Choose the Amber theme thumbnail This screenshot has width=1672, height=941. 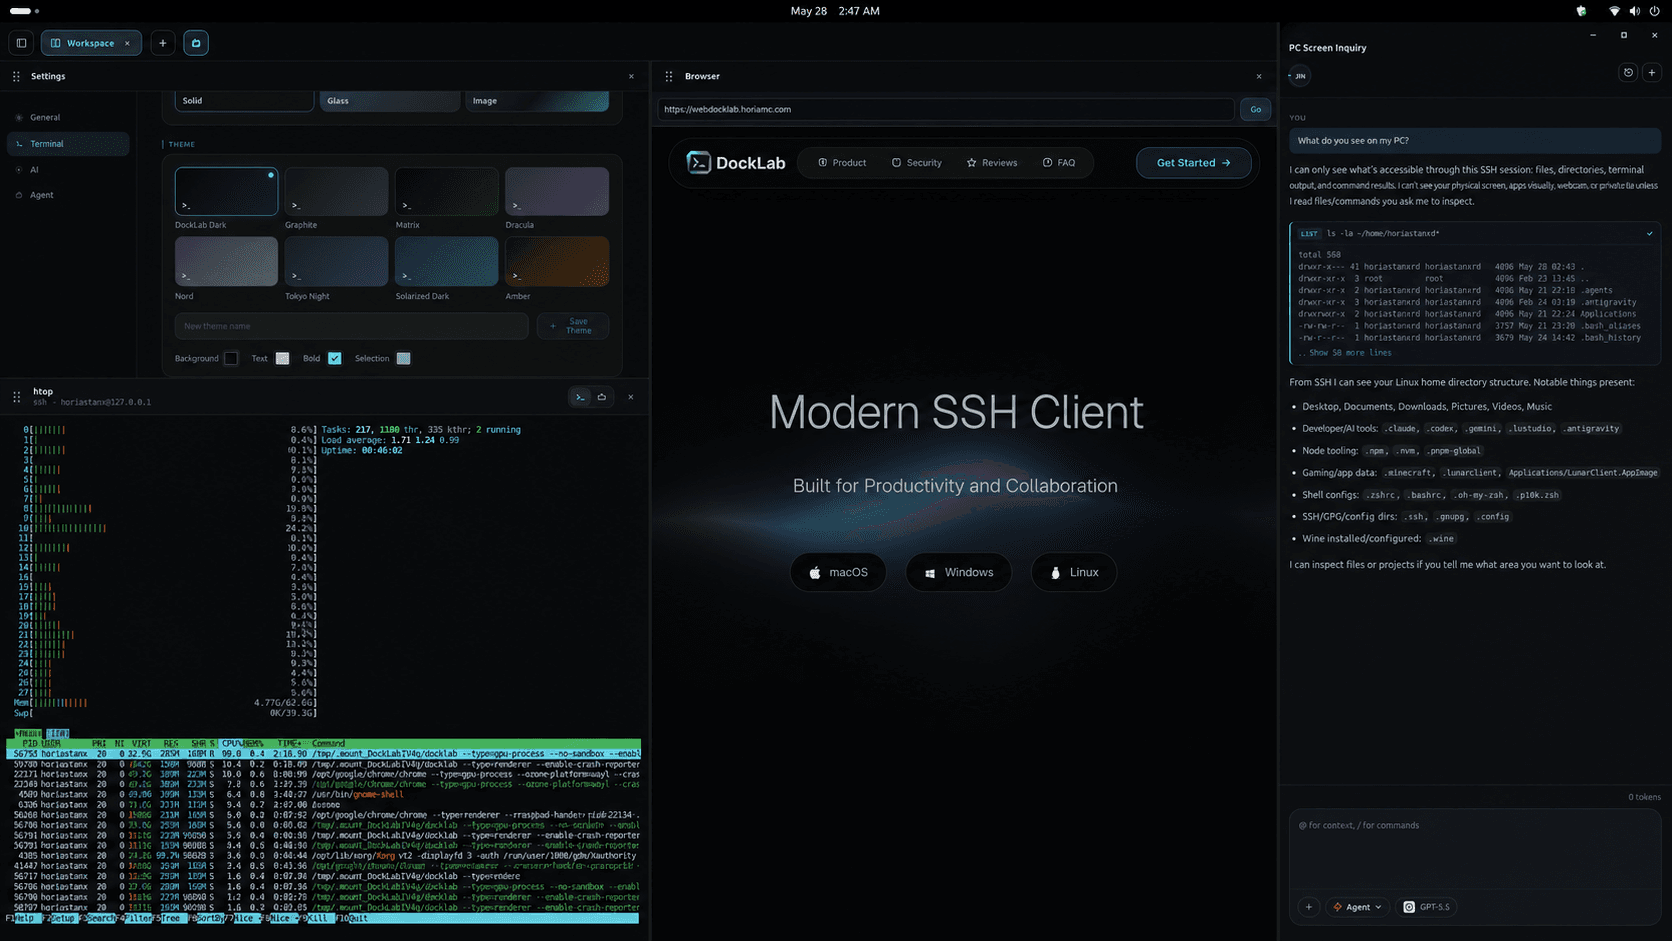point(557,262)
